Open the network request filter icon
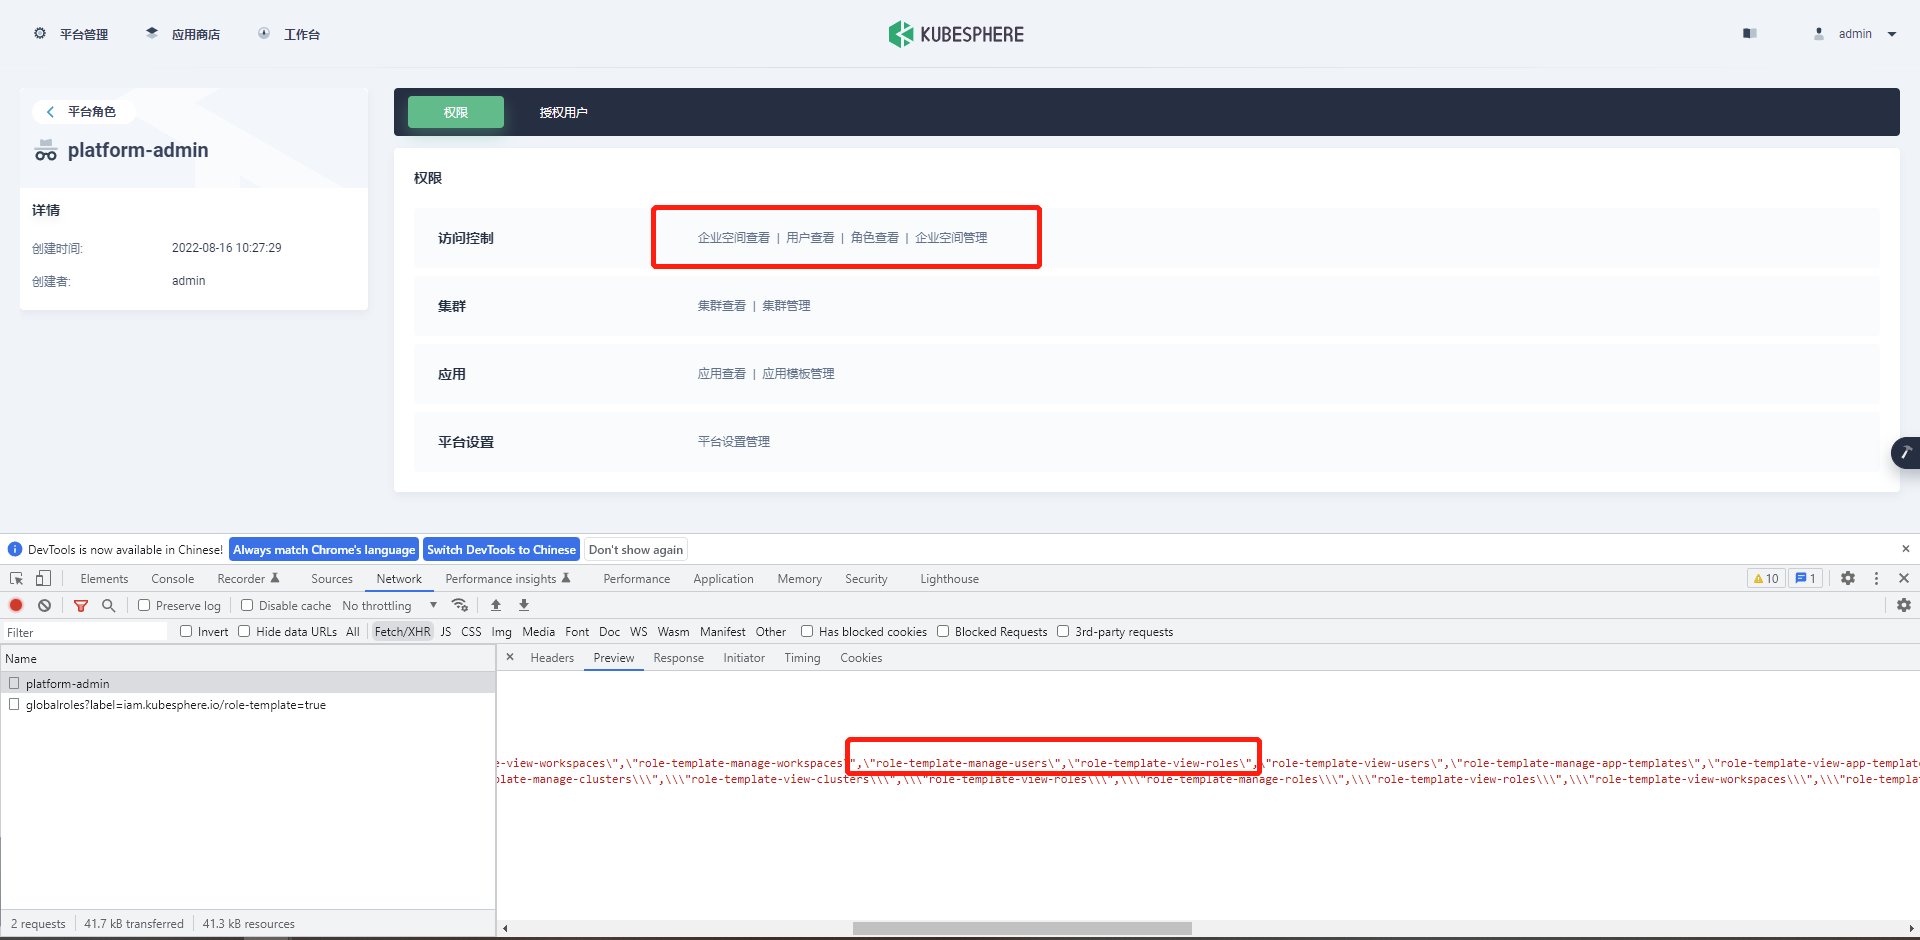The image size is (1920, 940). [81, 605]
